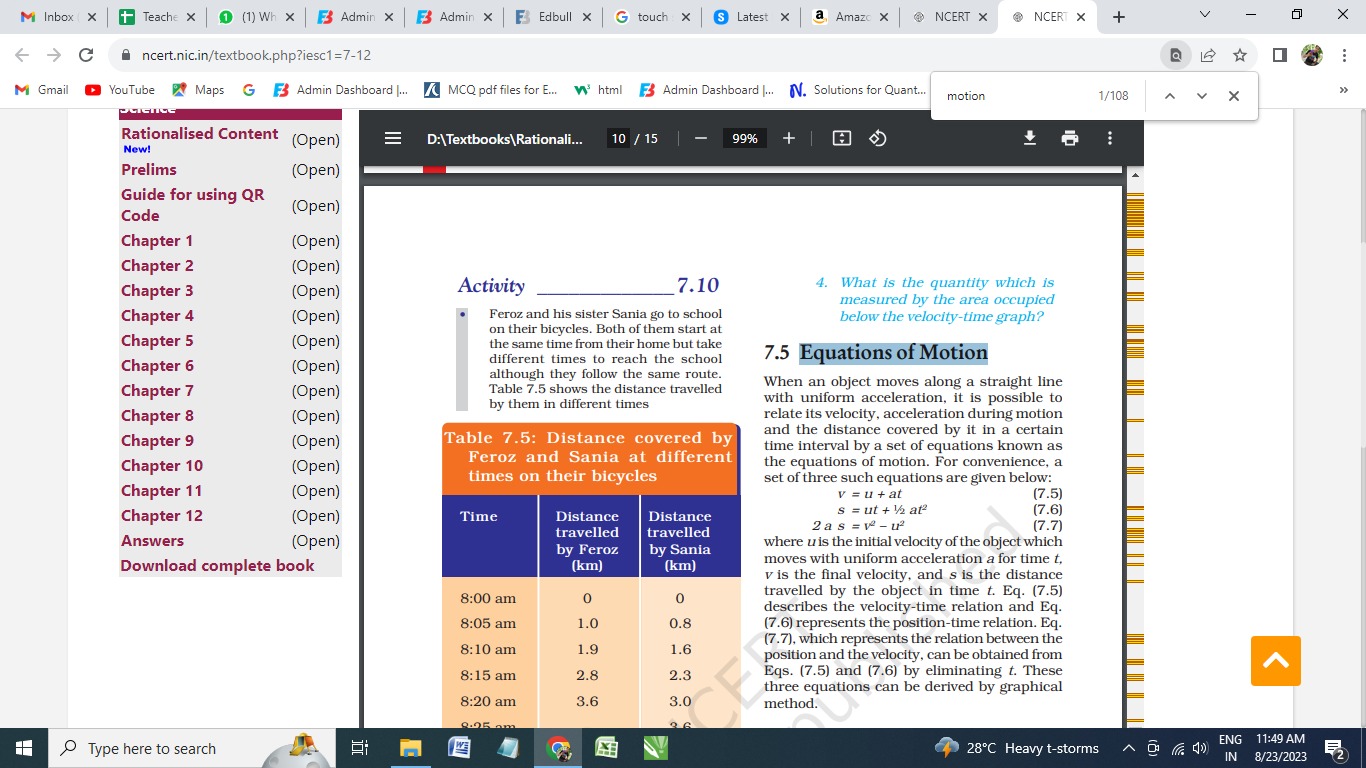Viewport: 1366px width, 768px height.
Task: Zoom out the PDF with minus button
Action: 701,138
